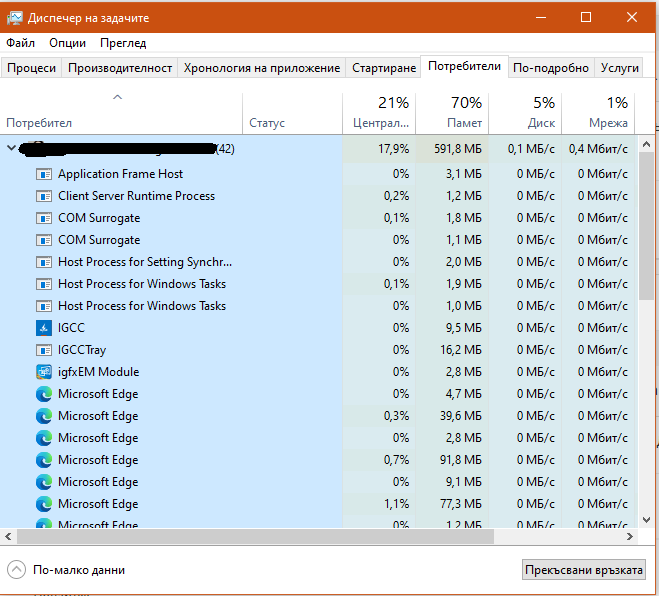Select the IGCC application icon
The height and width of the screenshot is (596, 659).
pos(44,328)
